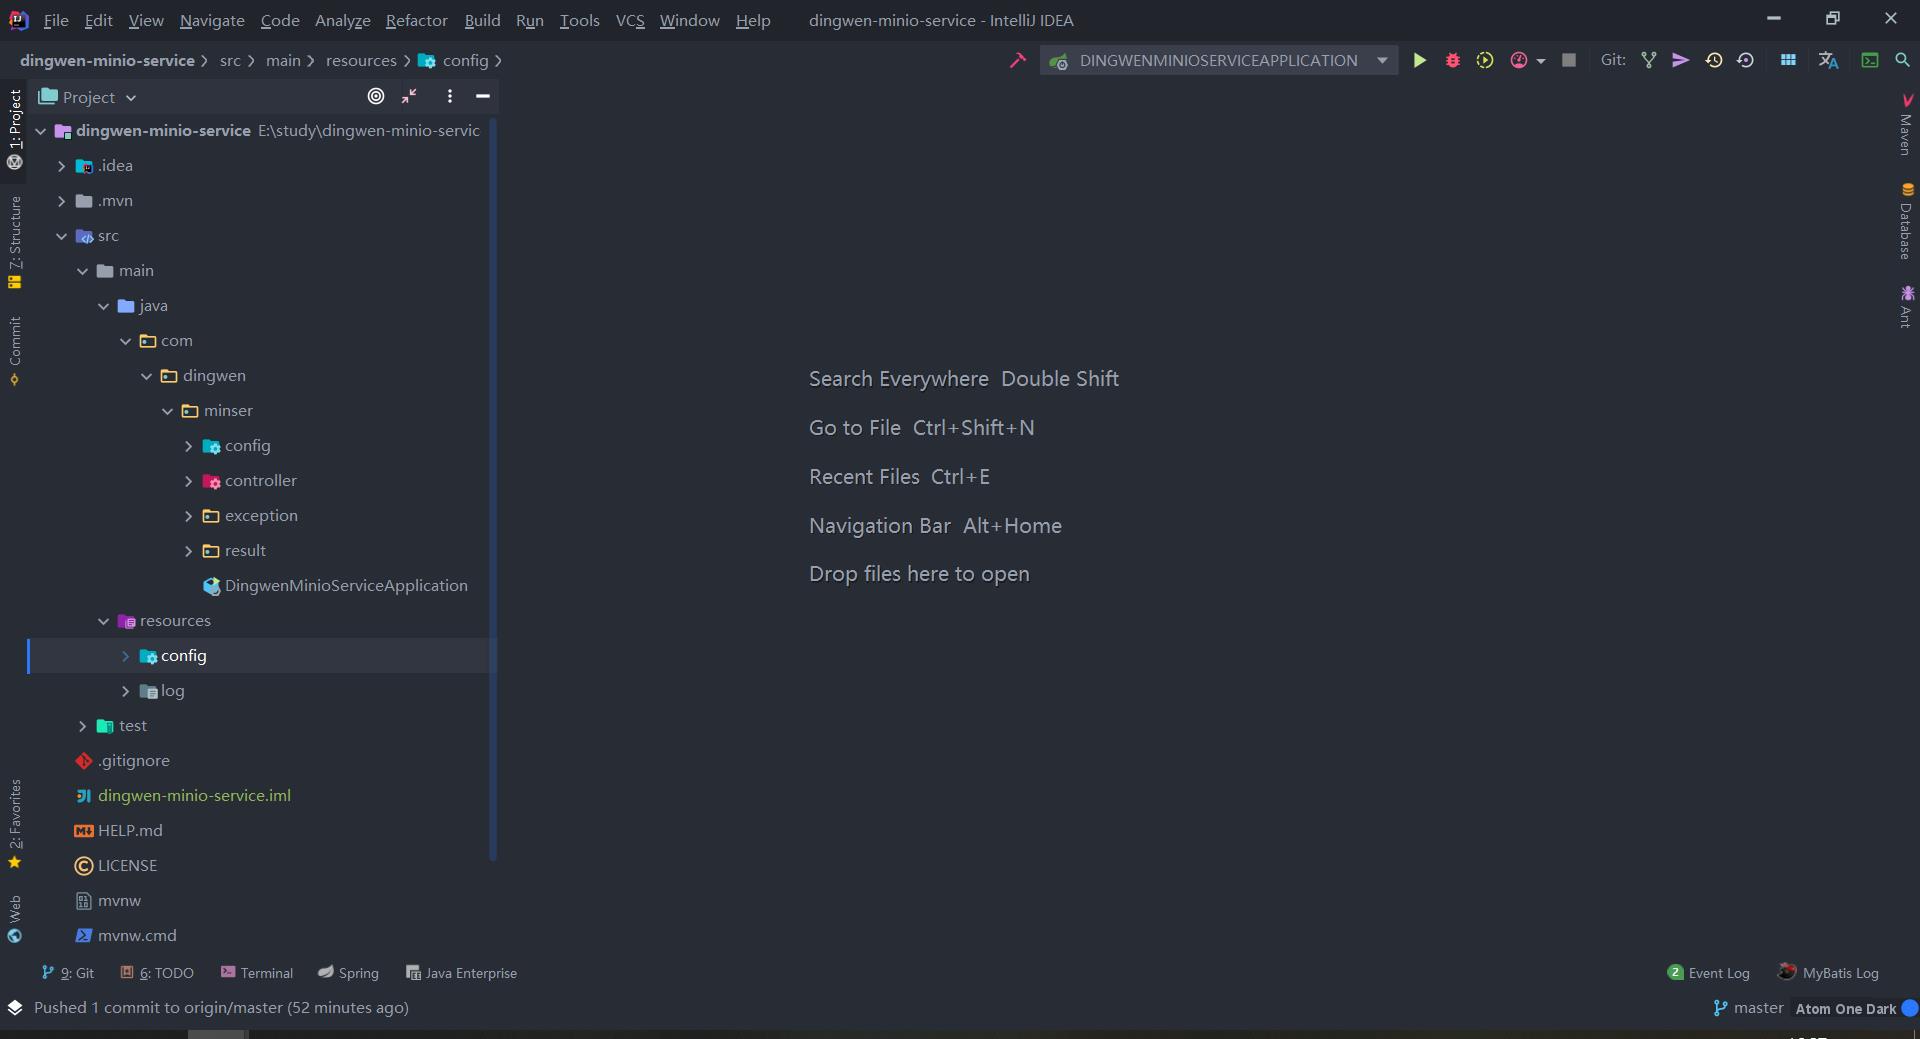Switch to the Structure side tab

click(x=15, y=242)
